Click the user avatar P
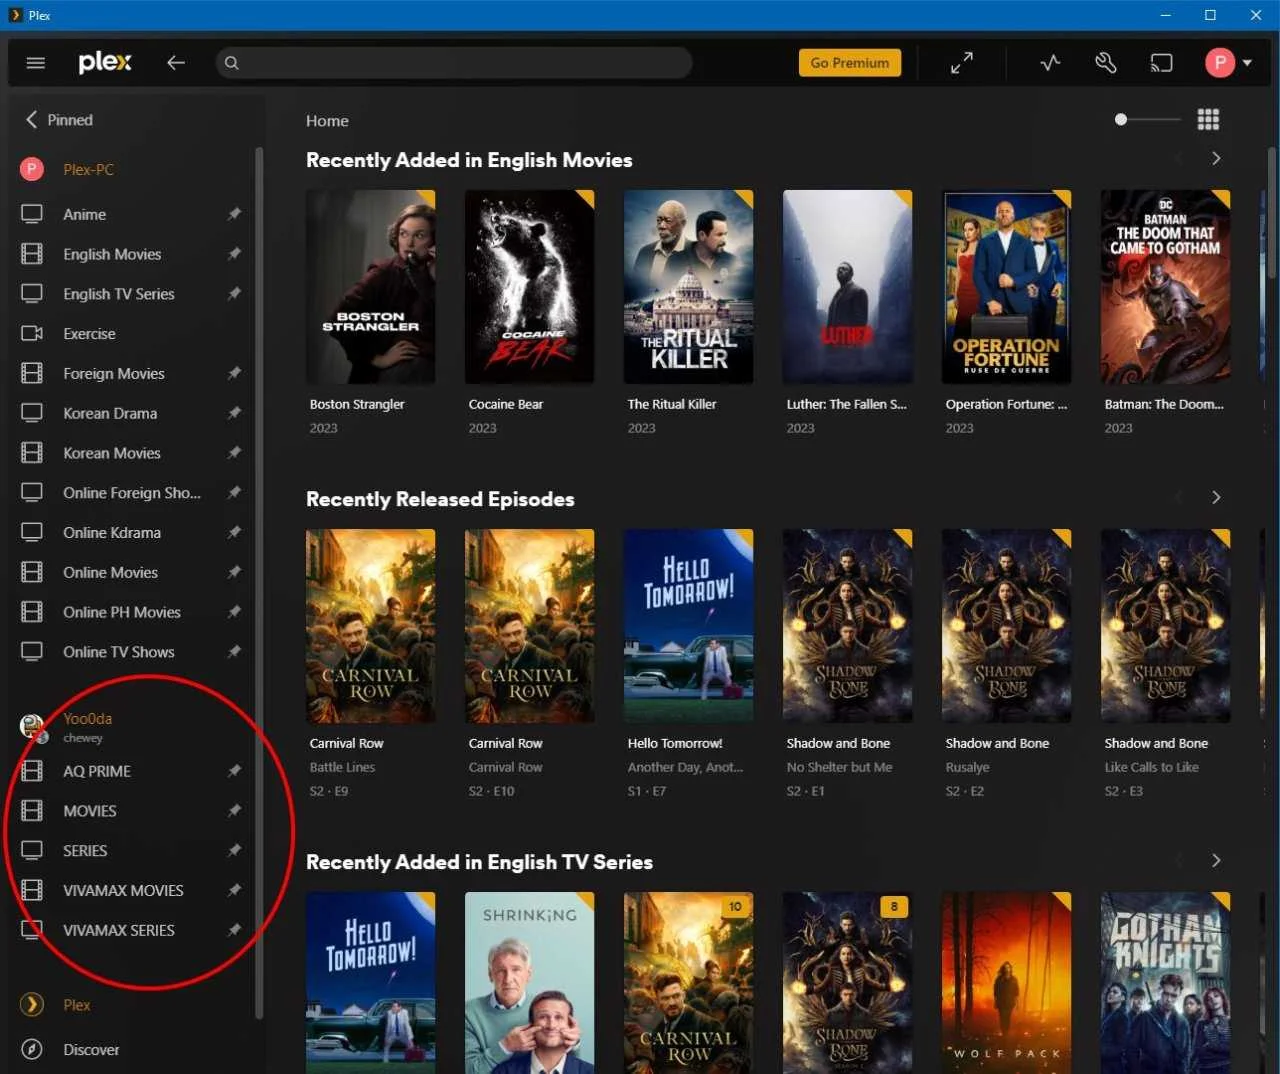 click(x=1219, y=63)
